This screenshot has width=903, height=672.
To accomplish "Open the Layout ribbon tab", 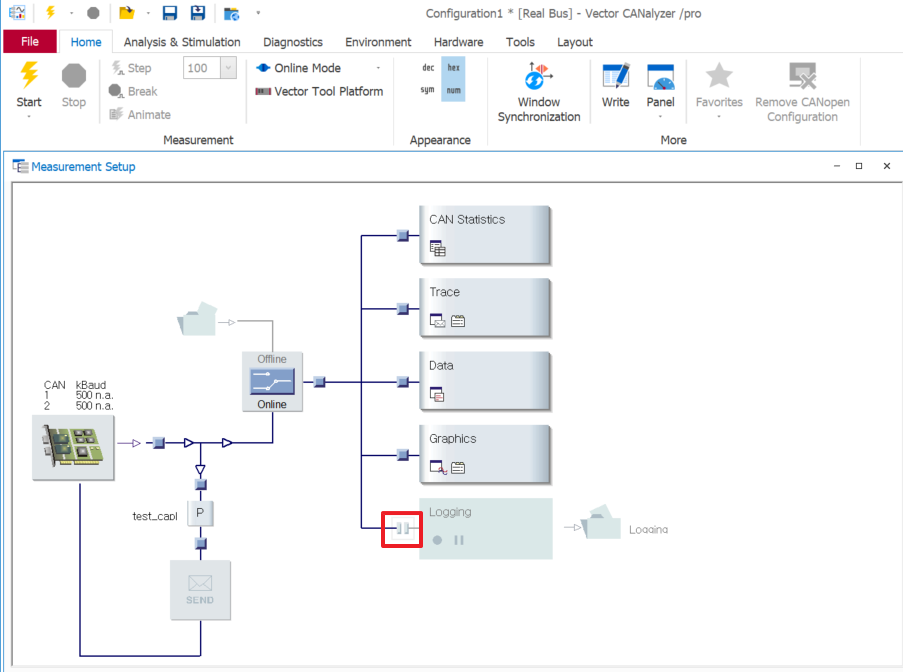I will [575, 42].
